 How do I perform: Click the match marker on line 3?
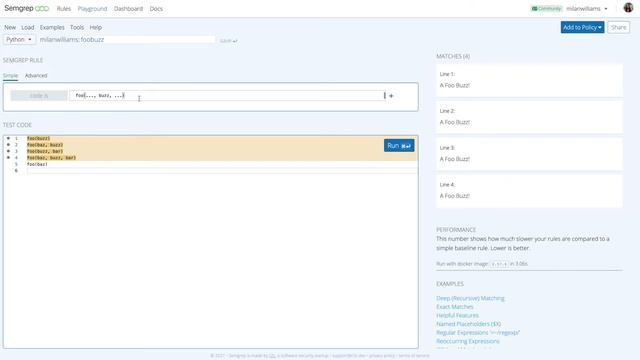pos(8,151)
